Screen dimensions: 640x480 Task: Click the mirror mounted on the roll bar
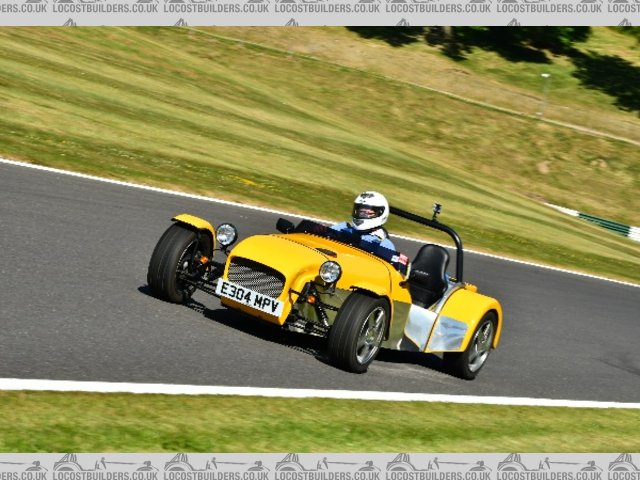(x=436, y=211)
